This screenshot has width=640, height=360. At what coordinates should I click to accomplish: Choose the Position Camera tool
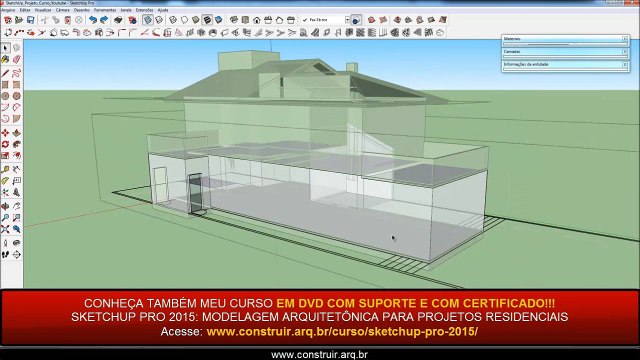pyautogui.click(x=5, y=243)
